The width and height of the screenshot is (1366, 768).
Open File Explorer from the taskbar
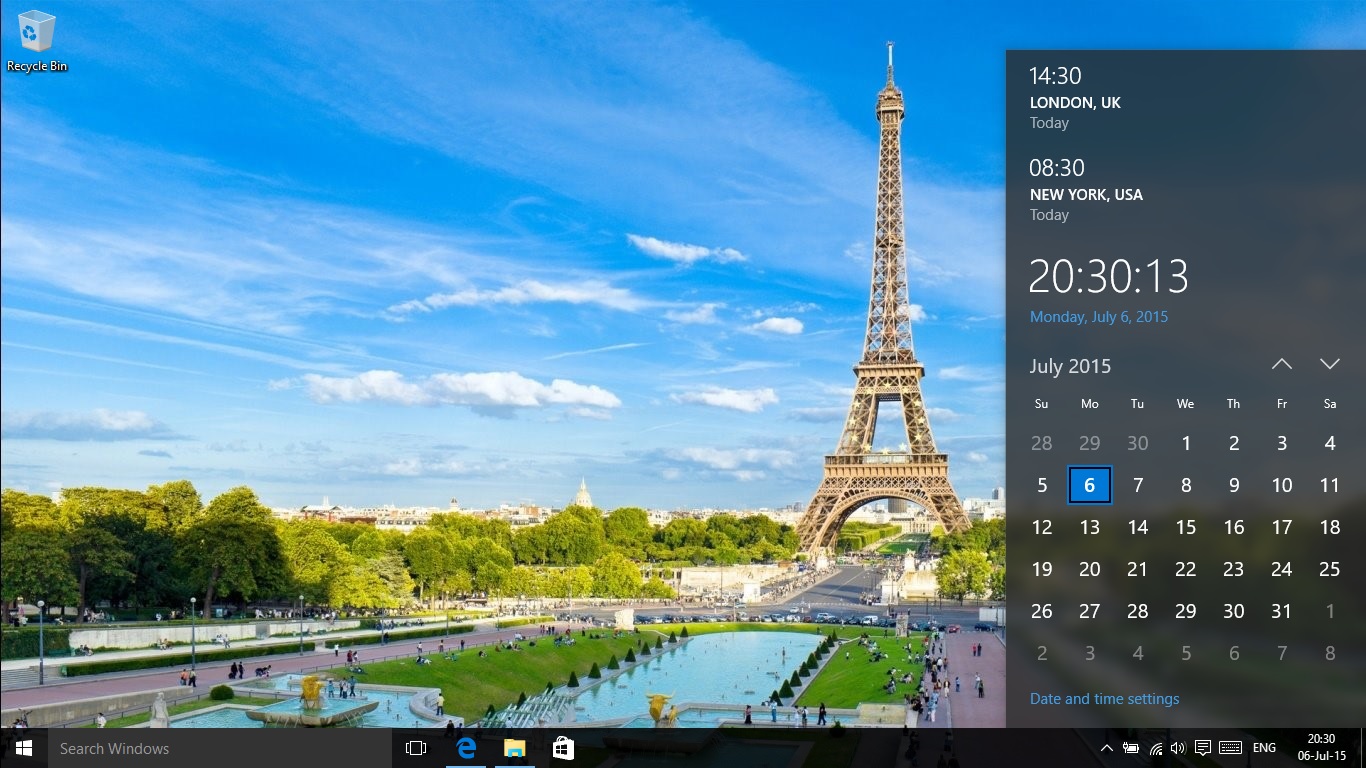(x=514, y=748)
